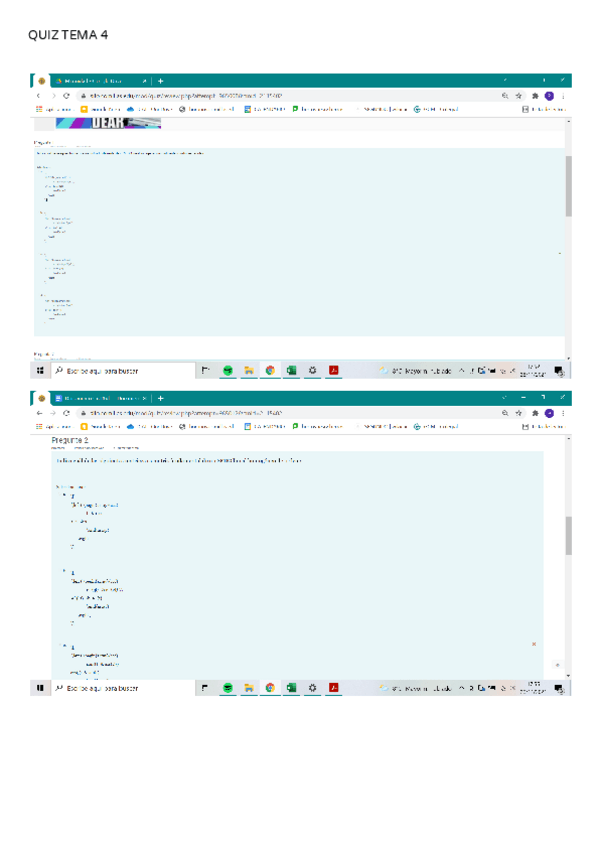Open Chrome from the upper taskbar
This screenshot has width=600, height=848.
point(270,370)
